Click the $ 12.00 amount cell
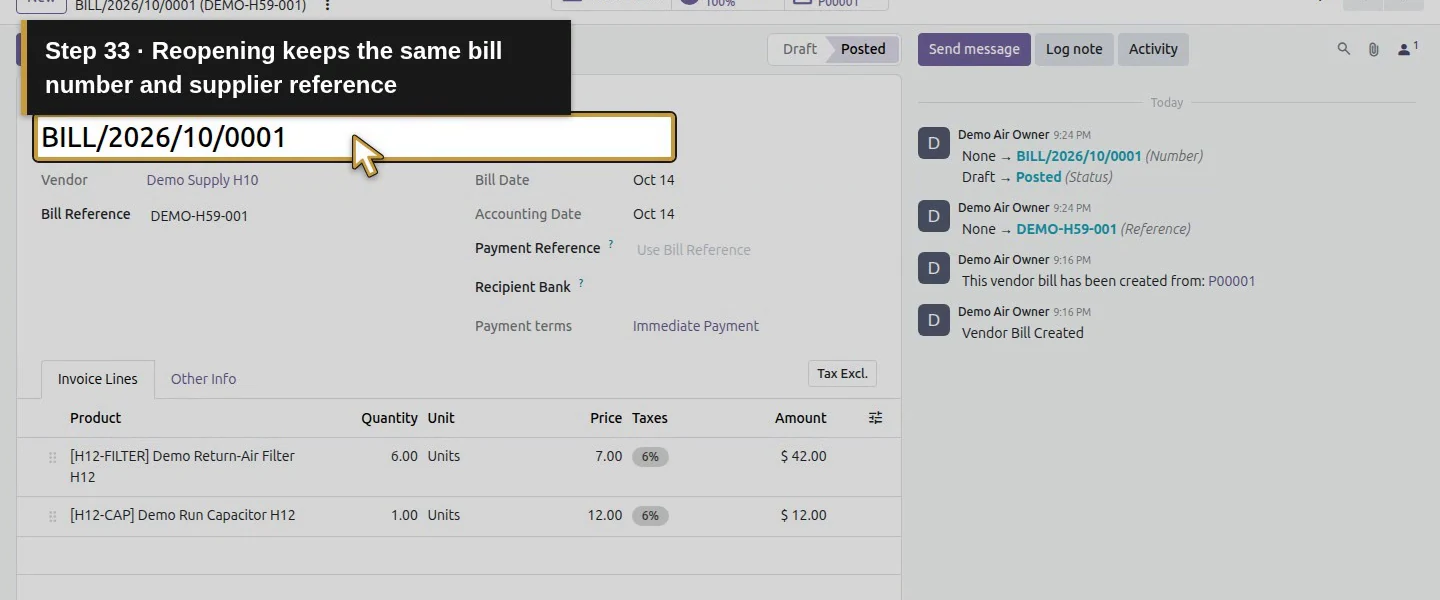Screen dimensions: 1440x600 click(x=803, y=515)
